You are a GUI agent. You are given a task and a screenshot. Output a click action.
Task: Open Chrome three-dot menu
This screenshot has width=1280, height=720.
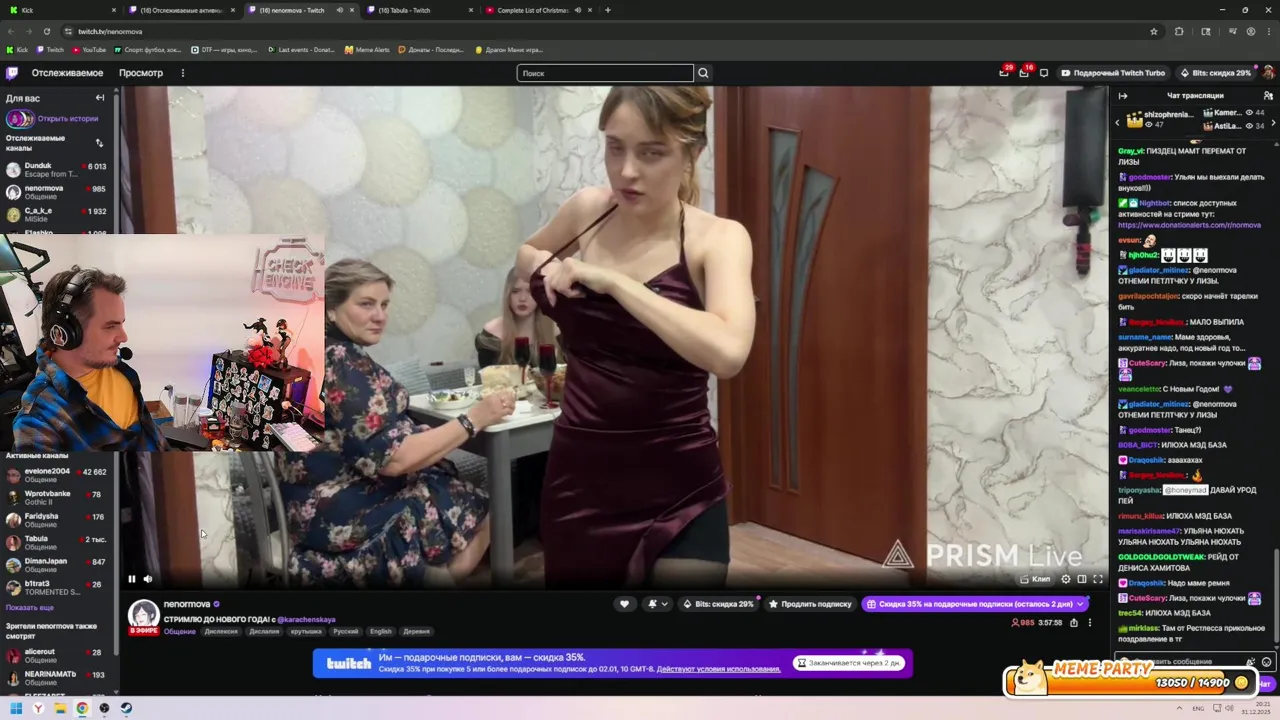point(1267,31)
